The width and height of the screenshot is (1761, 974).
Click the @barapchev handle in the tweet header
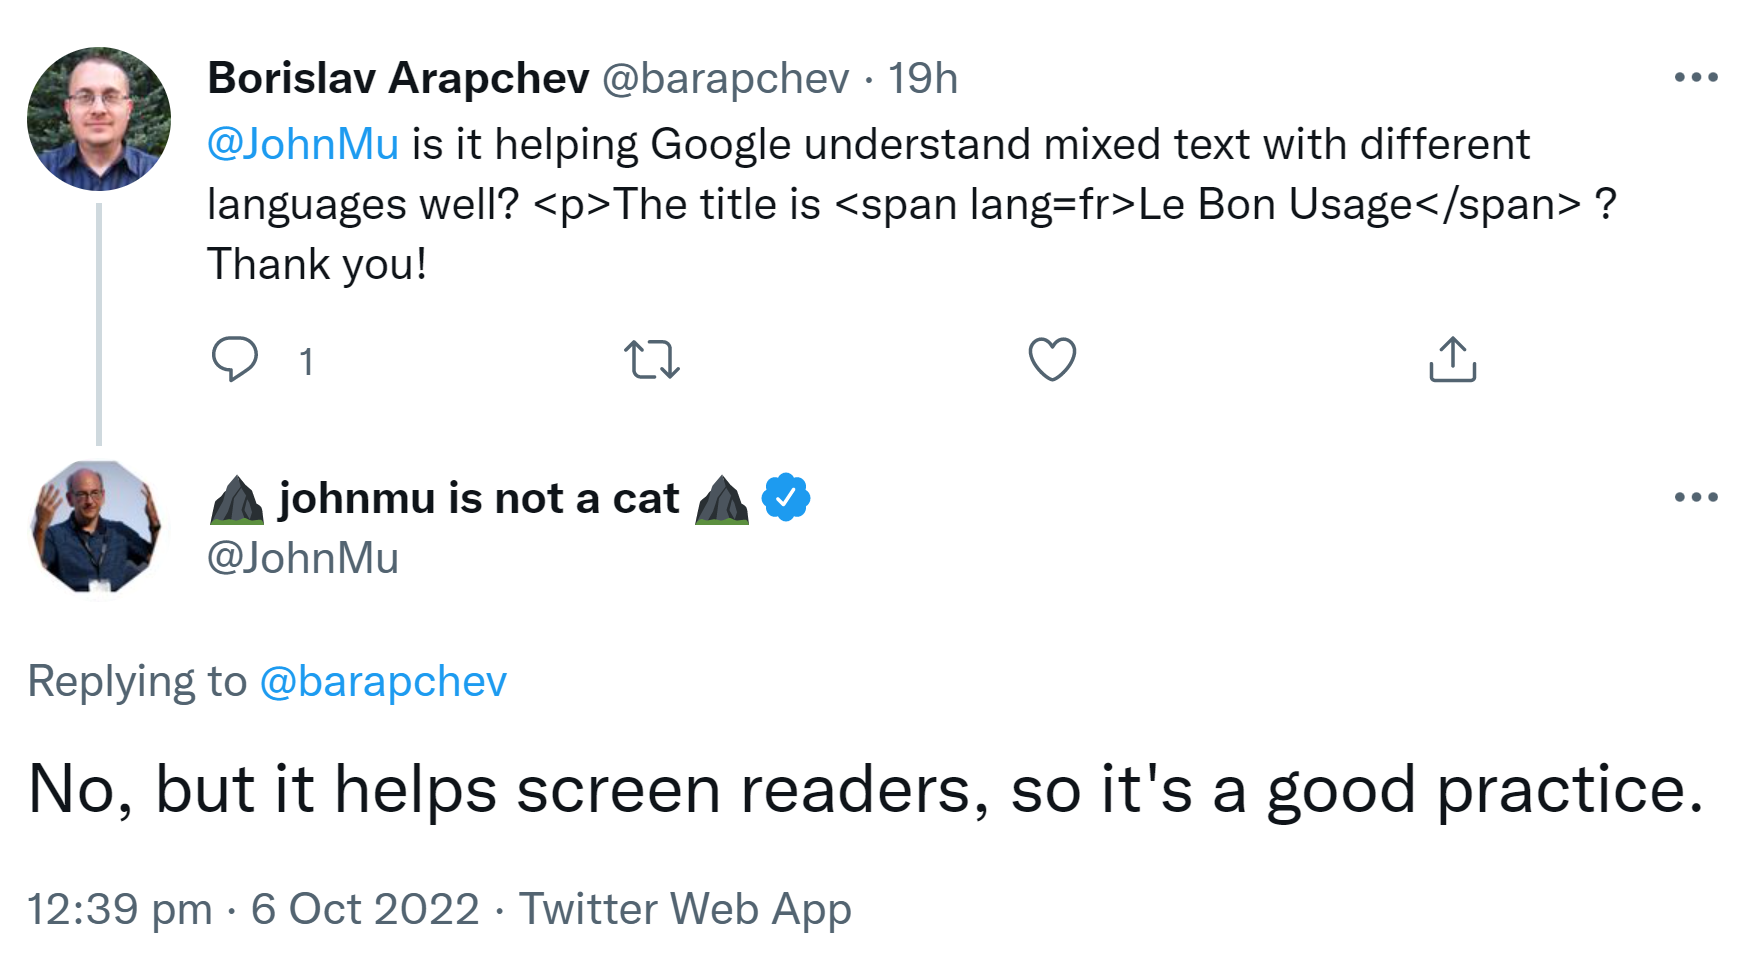pyautogui.click(x=725, y=78)
